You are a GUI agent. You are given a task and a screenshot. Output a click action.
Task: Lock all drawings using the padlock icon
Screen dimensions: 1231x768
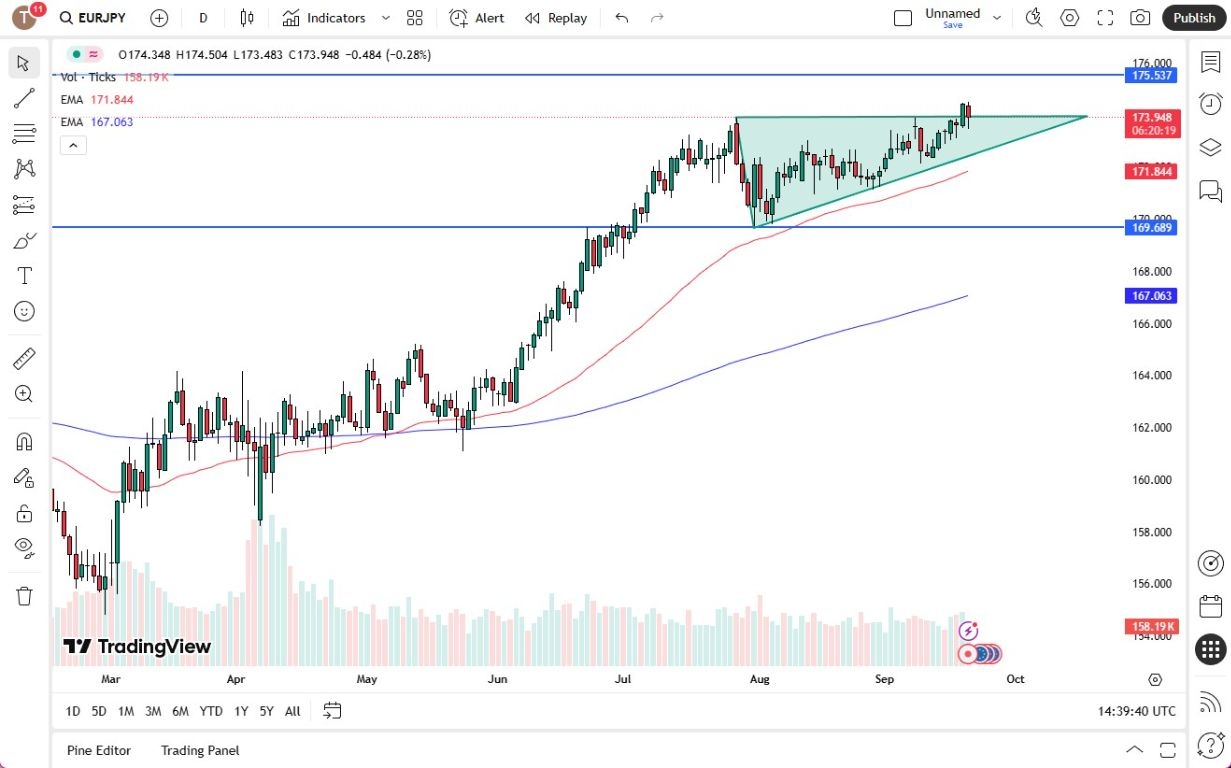coord(24,513)
